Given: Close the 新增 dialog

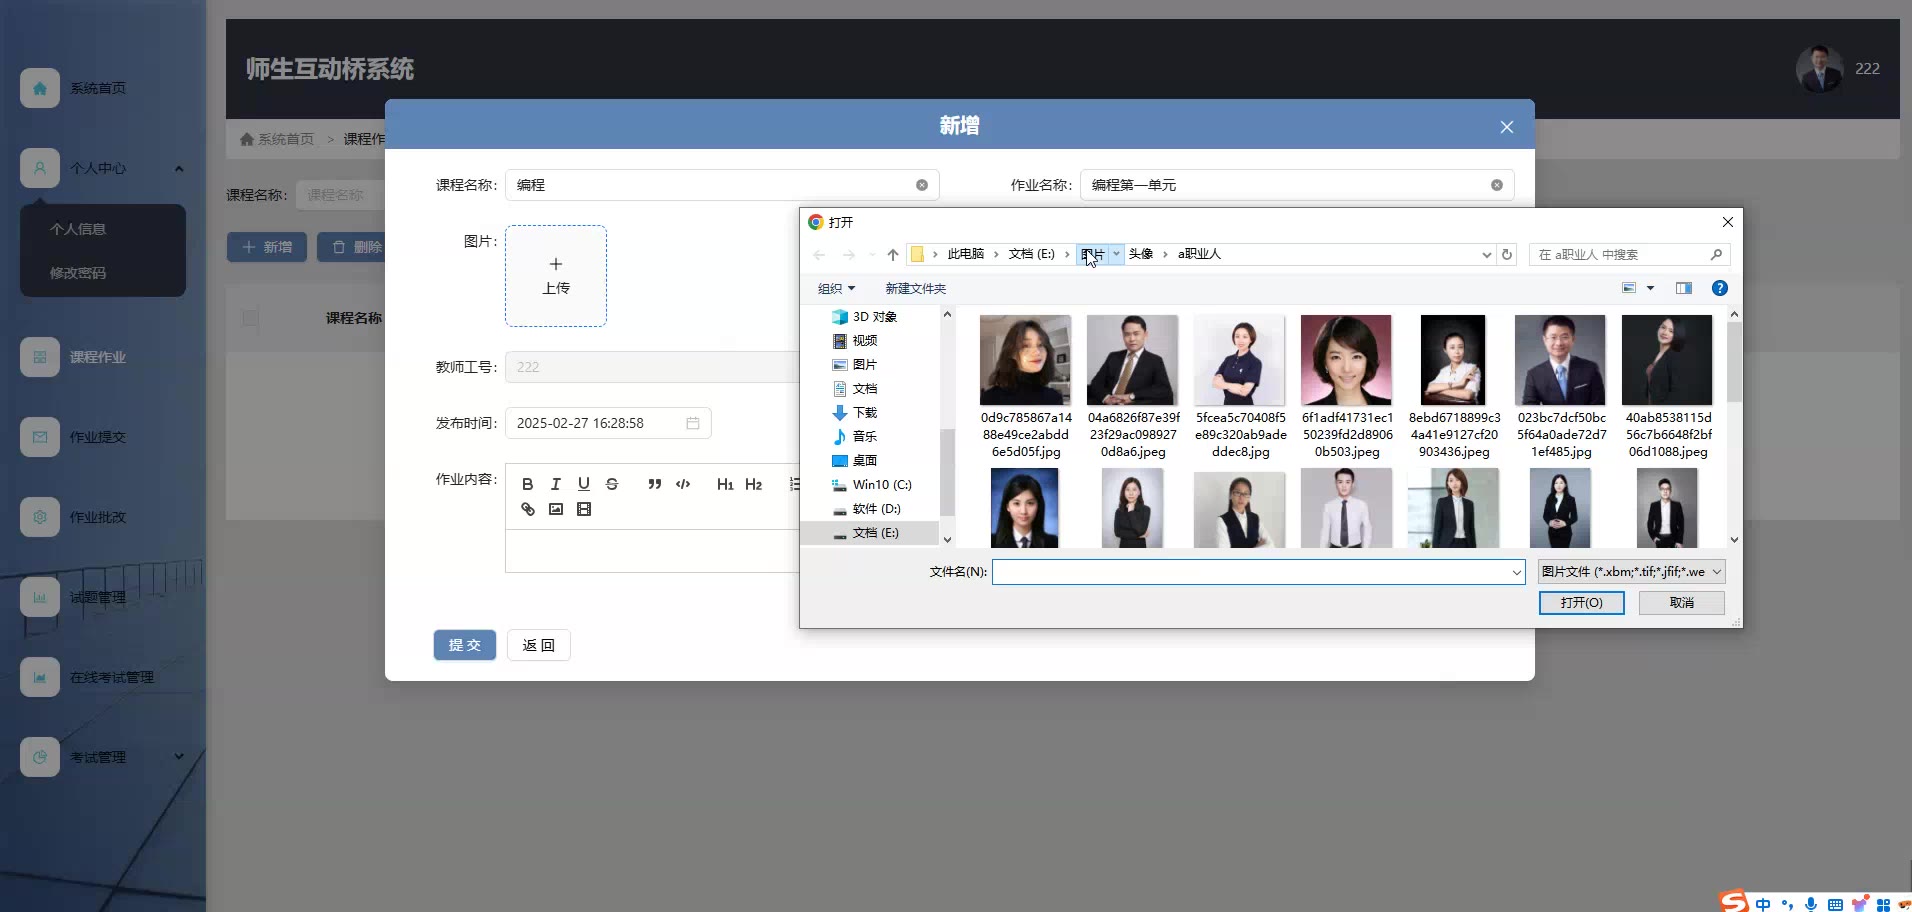Looking at the screenshot, I should coord(1507,127).
